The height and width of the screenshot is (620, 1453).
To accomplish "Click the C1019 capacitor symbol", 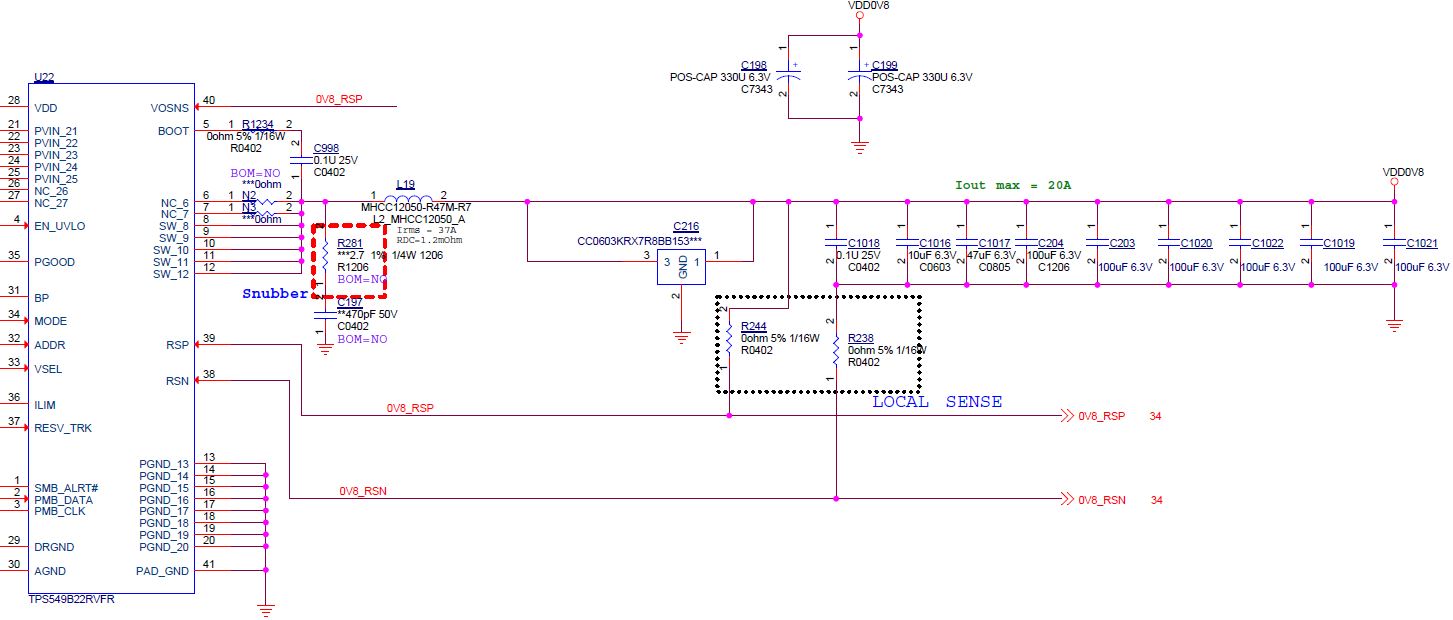I will (1311, 241).
